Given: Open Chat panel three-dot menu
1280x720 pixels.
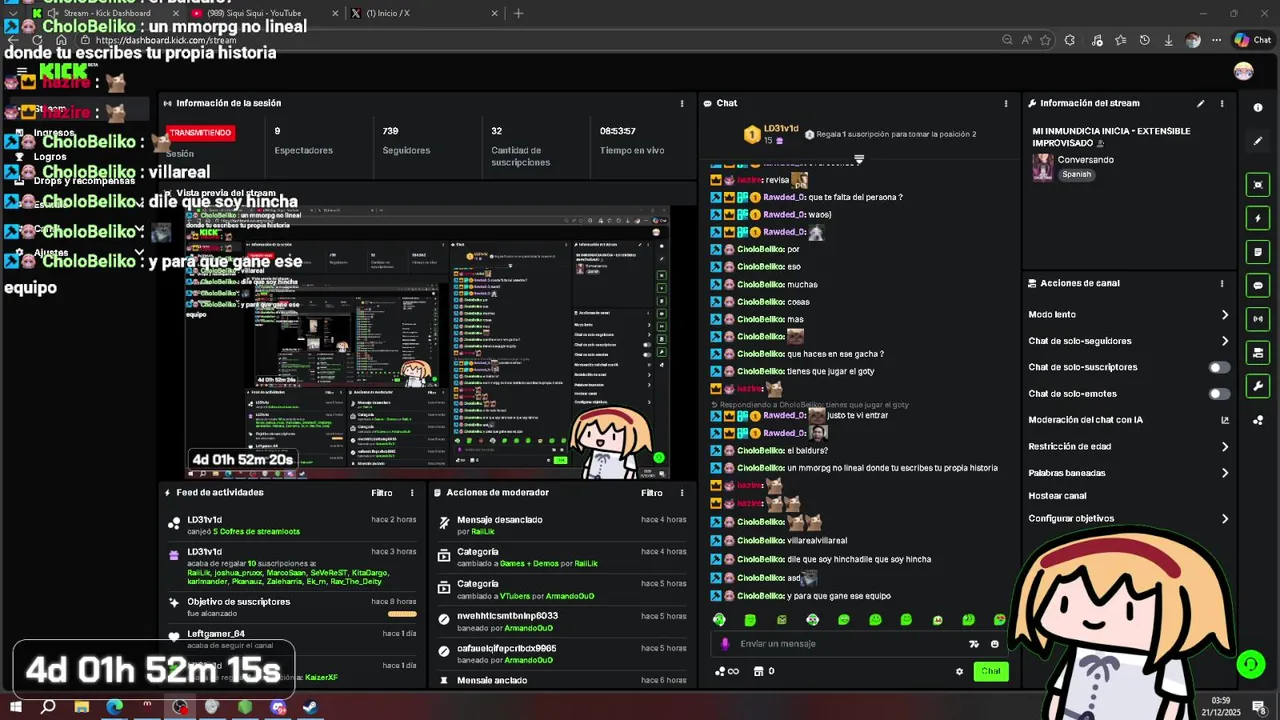Looking at the screenshot, I should [1005, 103].
